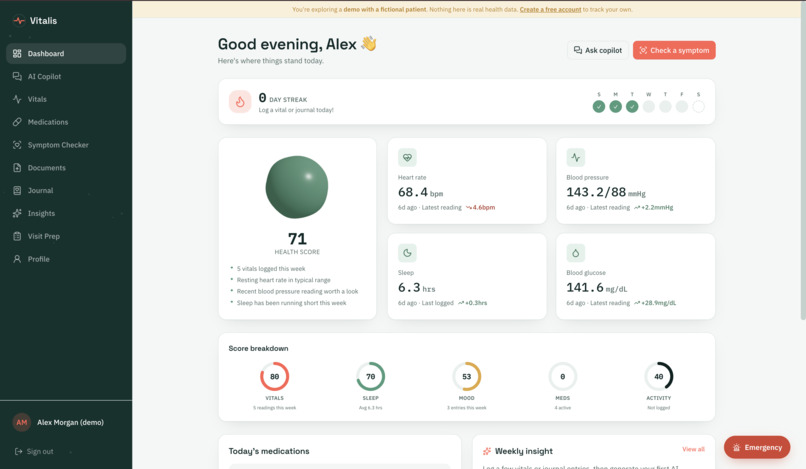Sign out of the account
This screenshot has height=469, width=806.
[34, 452]
